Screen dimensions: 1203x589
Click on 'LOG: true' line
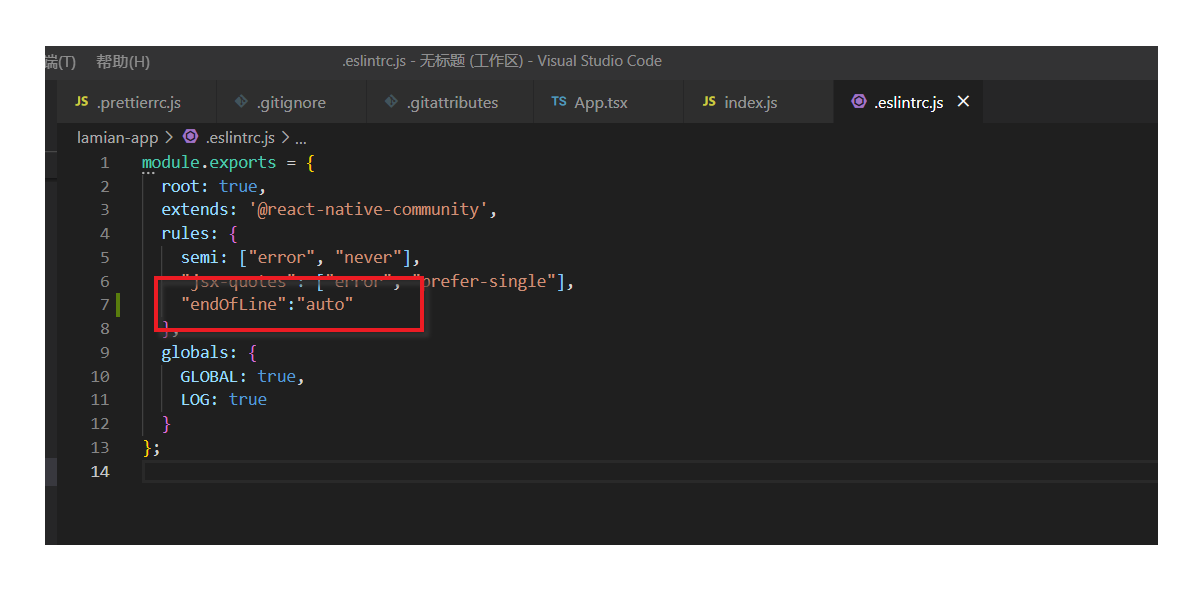pos(223,399)
